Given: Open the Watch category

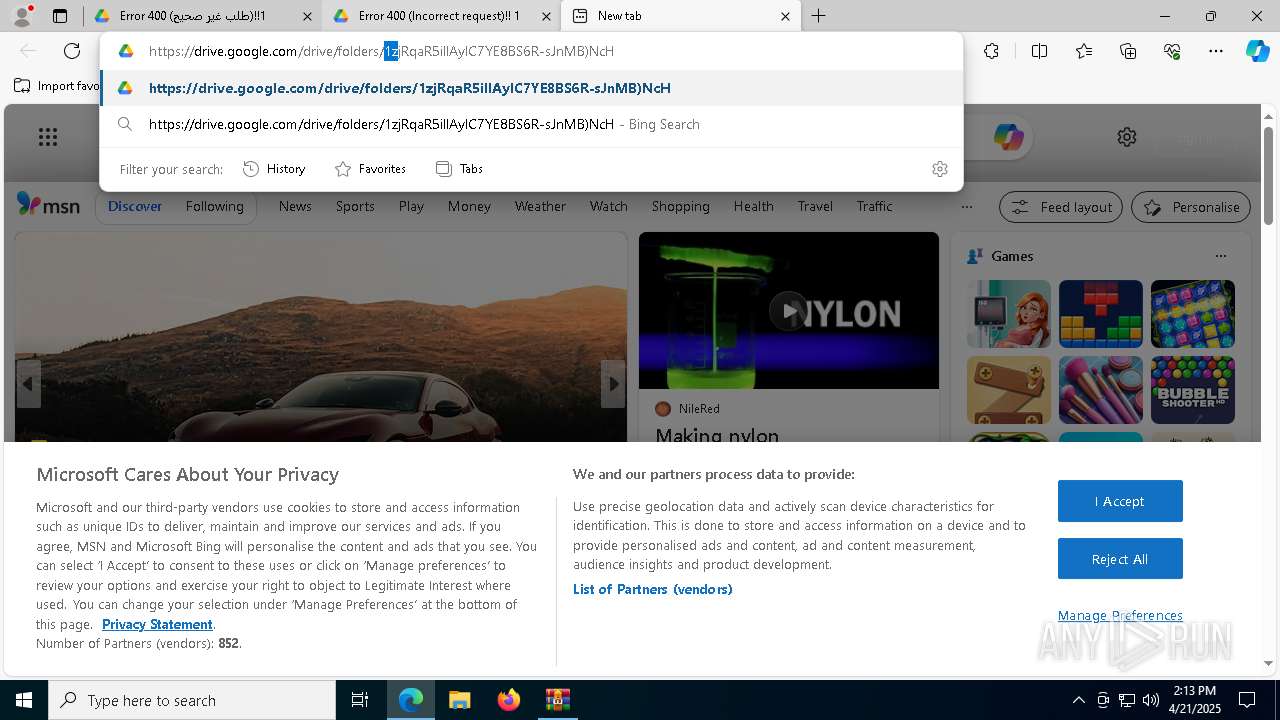Looking at the screenshot, I should pyautogui.click(x=608, y=206).
